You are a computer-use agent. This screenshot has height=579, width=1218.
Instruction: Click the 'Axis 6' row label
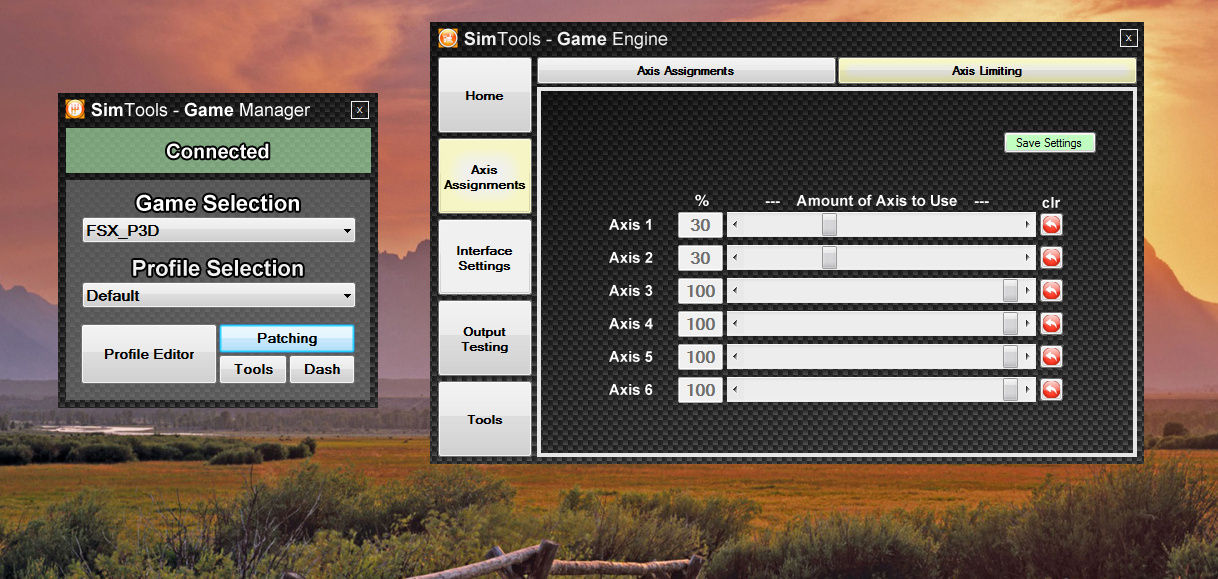point(631,390)
